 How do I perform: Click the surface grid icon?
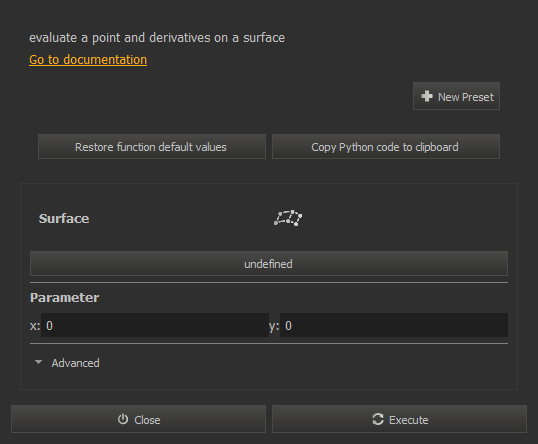click(288, 218)
